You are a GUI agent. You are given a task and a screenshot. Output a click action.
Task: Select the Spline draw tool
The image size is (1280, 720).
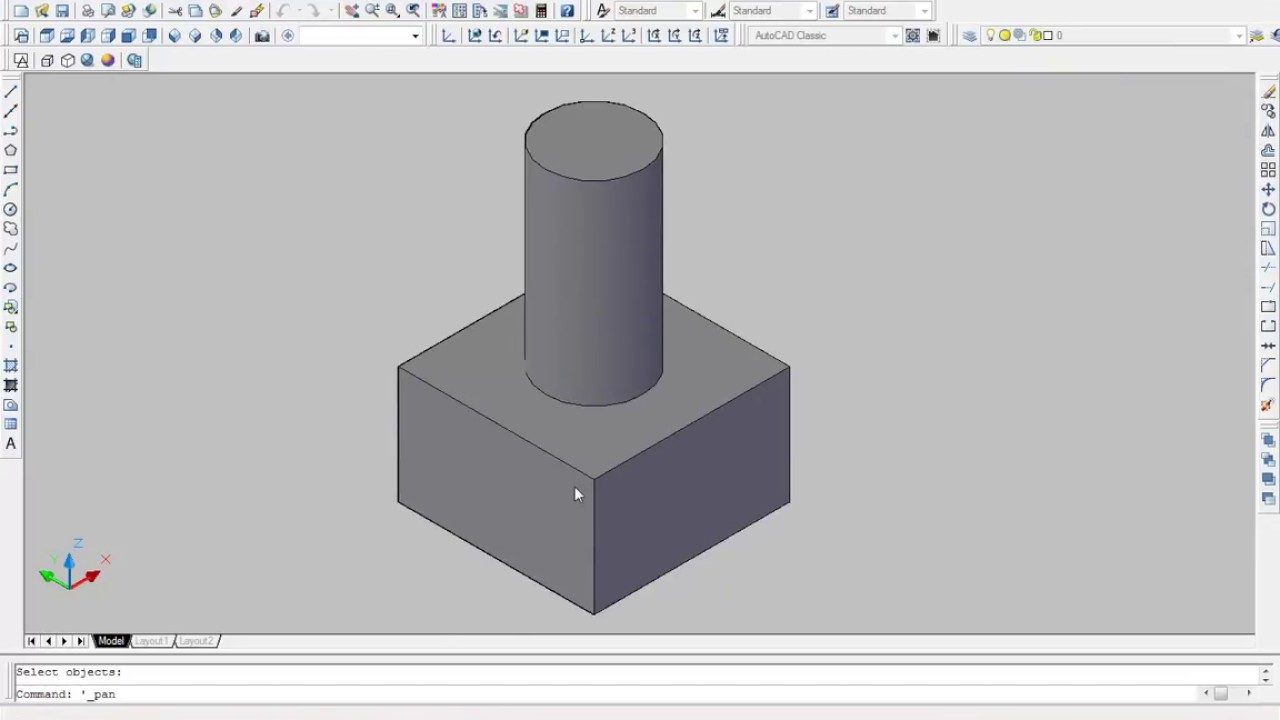tap(11, 248)
